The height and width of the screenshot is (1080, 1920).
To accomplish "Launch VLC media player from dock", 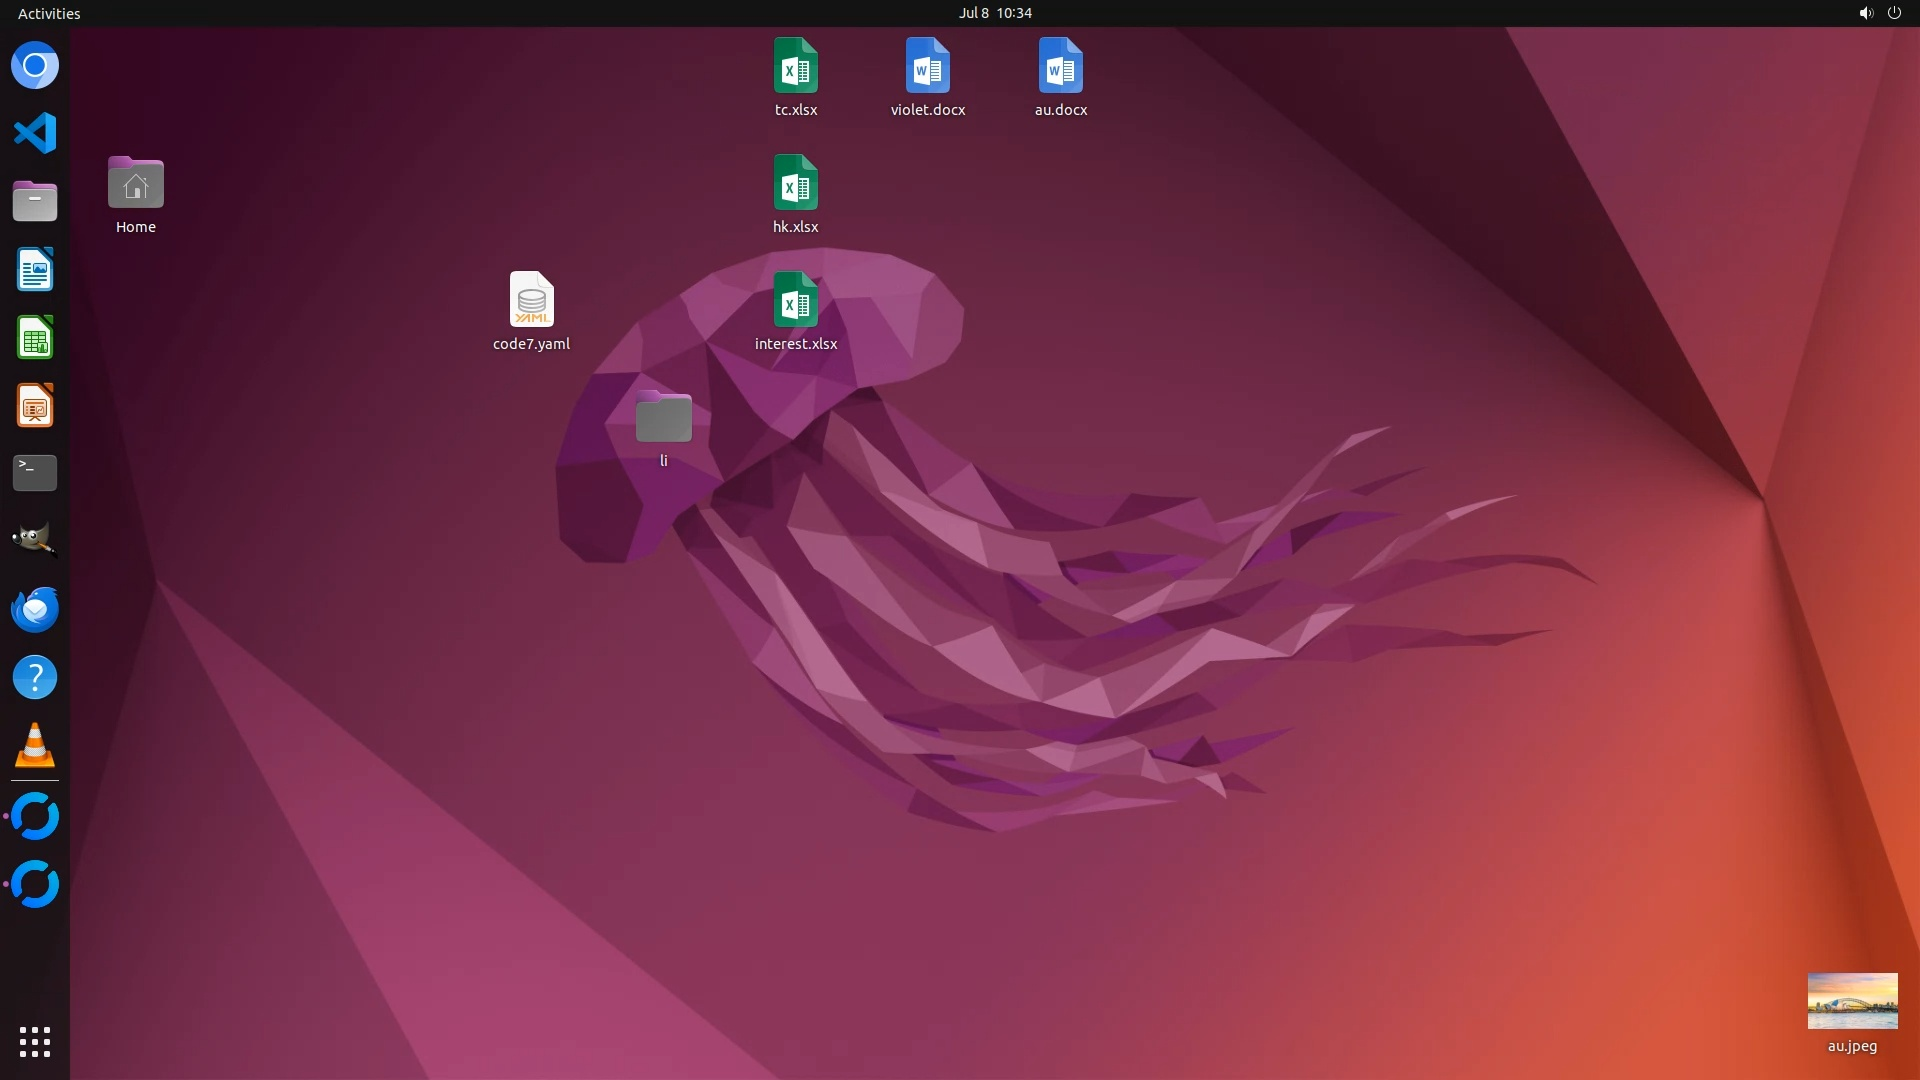I will pos(35,746).
